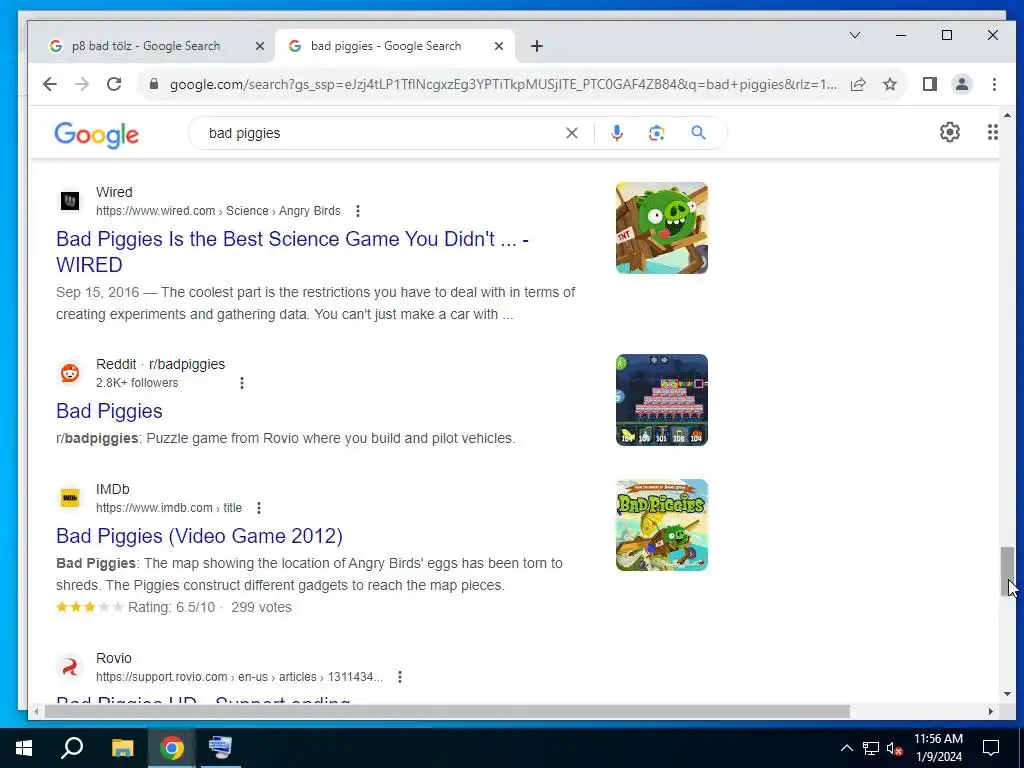Click the browser forward arrow
The height and width of the screenshot is (768, 1024).
[82, 84]
